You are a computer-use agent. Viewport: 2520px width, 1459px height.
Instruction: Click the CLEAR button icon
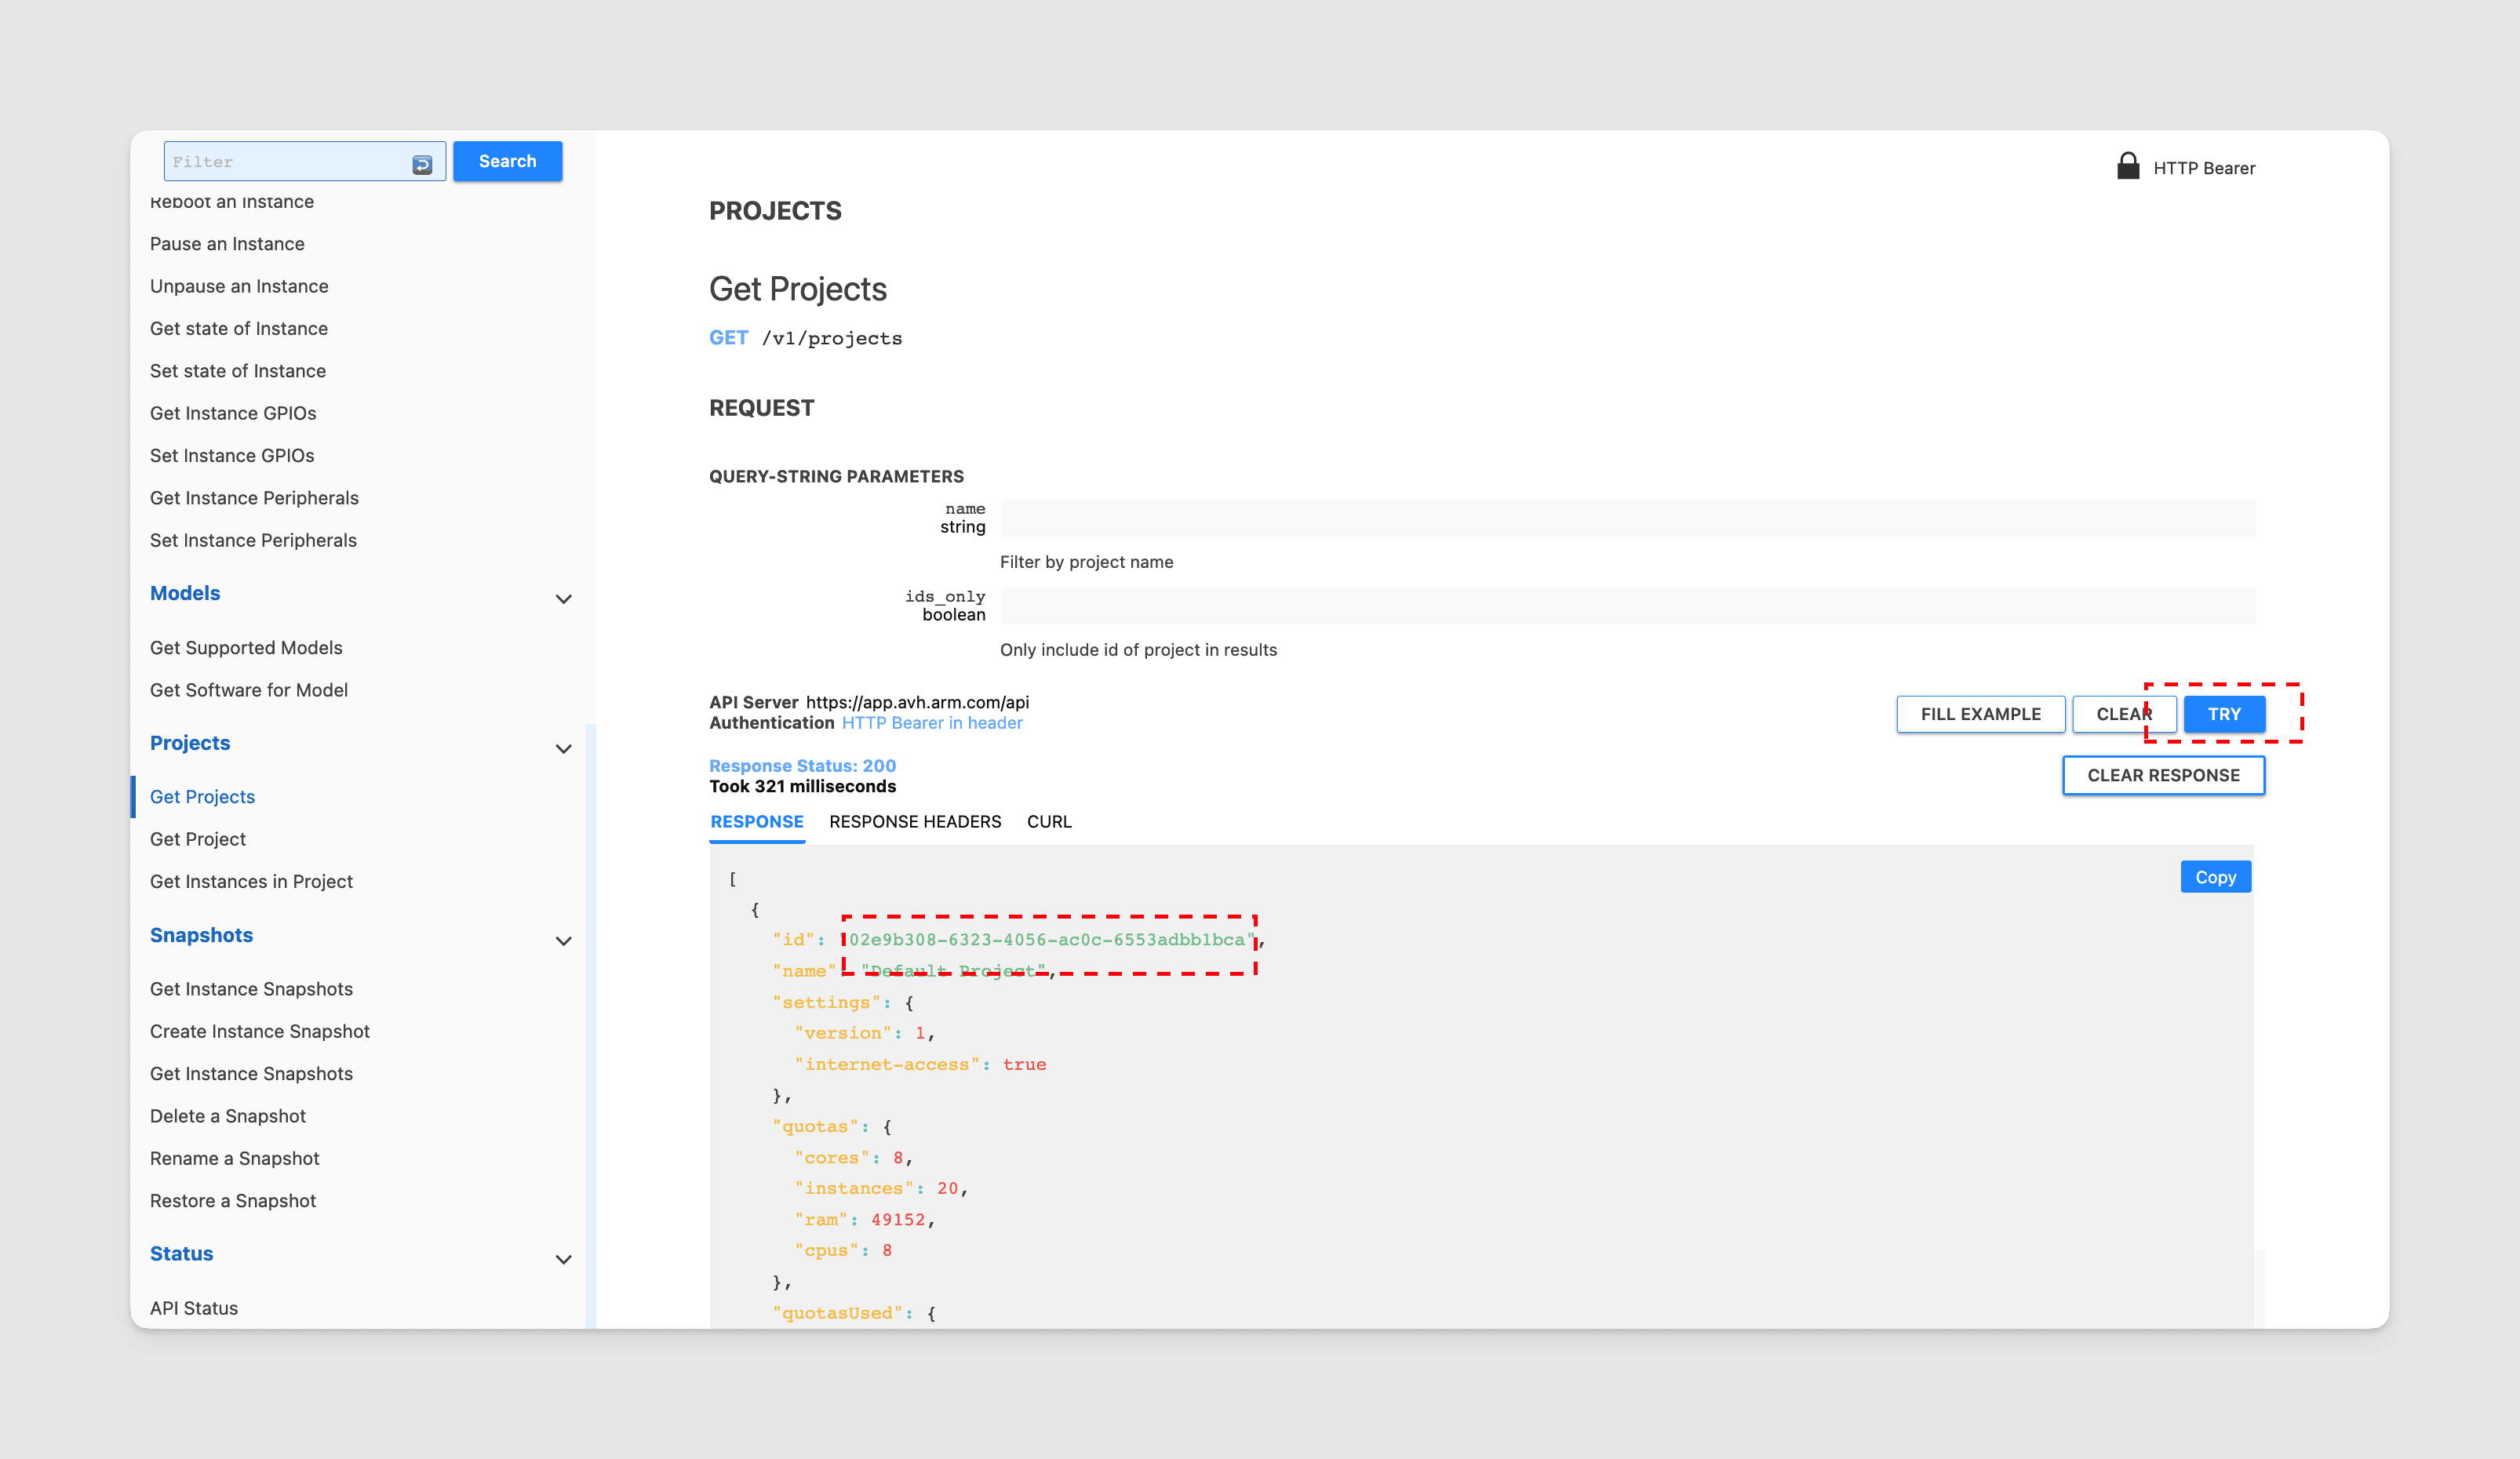[2119, 714]
